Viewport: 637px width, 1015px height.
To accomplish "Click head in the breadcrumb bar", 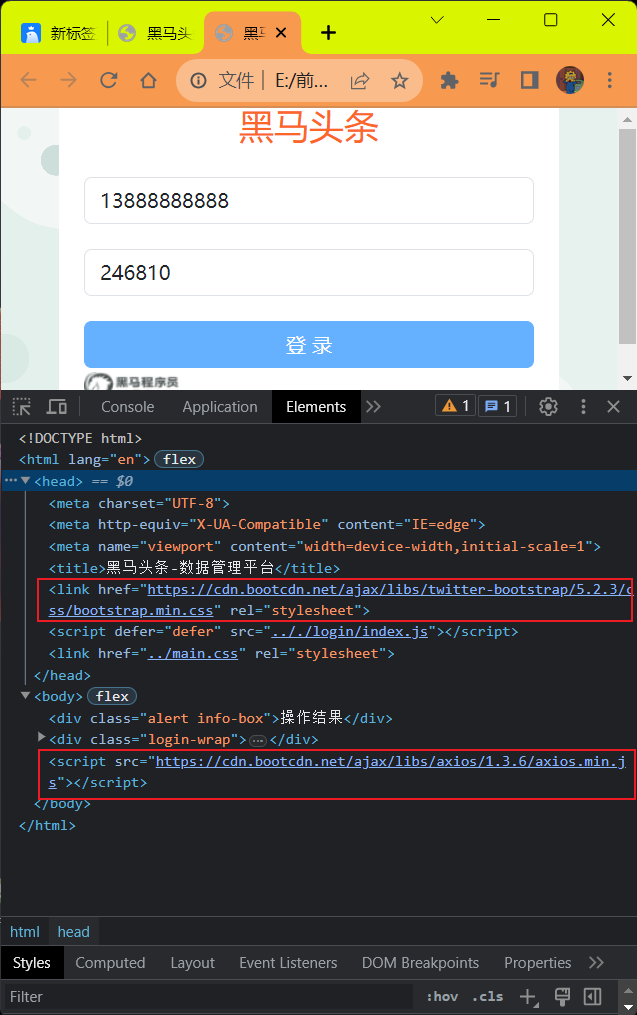I will (x=73, y=931).
